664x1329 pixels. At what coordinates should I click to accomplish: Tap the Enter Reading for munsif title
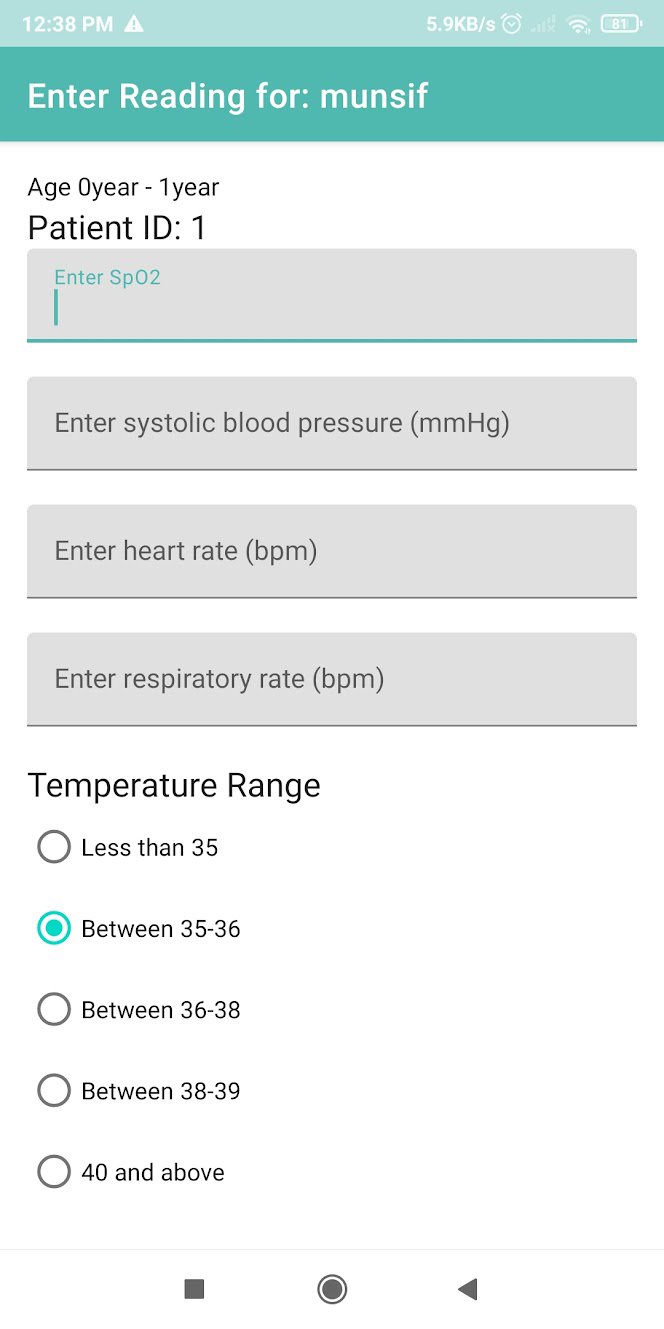(228, 96)
